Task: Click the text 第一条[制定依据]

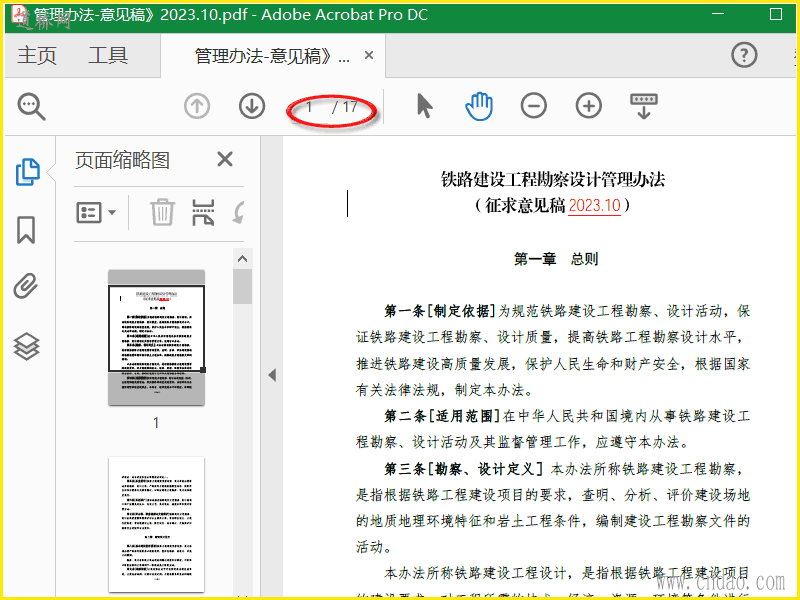Action: coord(440,311)
